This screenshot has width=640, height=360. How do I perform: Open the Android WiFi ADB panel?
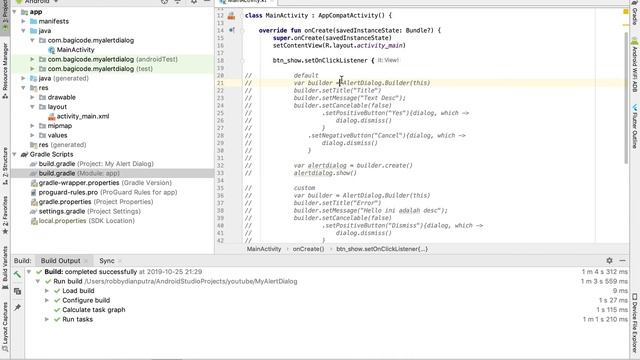[x=635, y=65]
